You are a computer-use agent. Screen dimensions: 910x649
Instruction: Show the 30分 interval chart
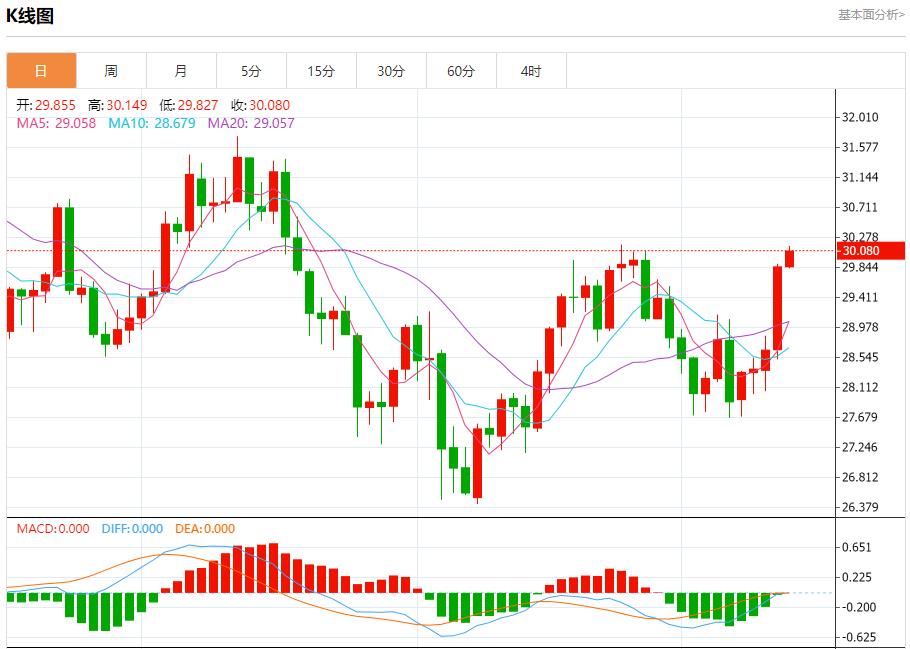click(x=391, y=71)
